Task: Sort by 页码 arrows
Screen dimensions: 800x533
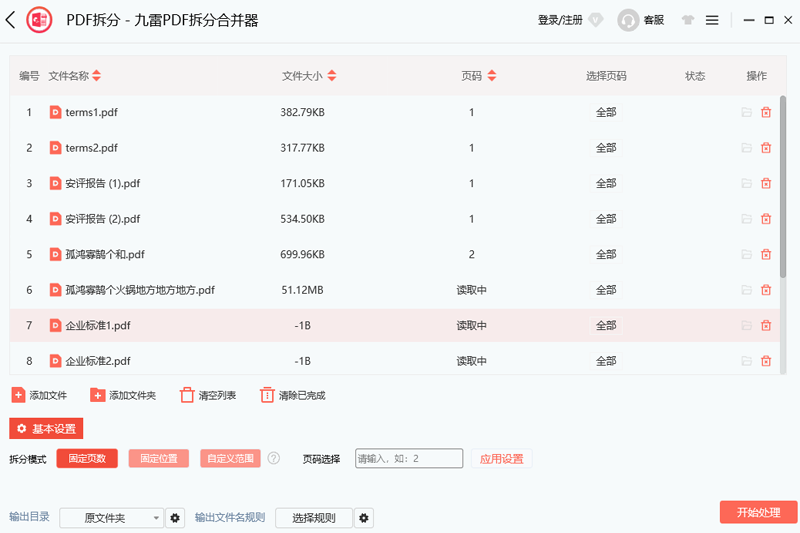Action: 491,75
